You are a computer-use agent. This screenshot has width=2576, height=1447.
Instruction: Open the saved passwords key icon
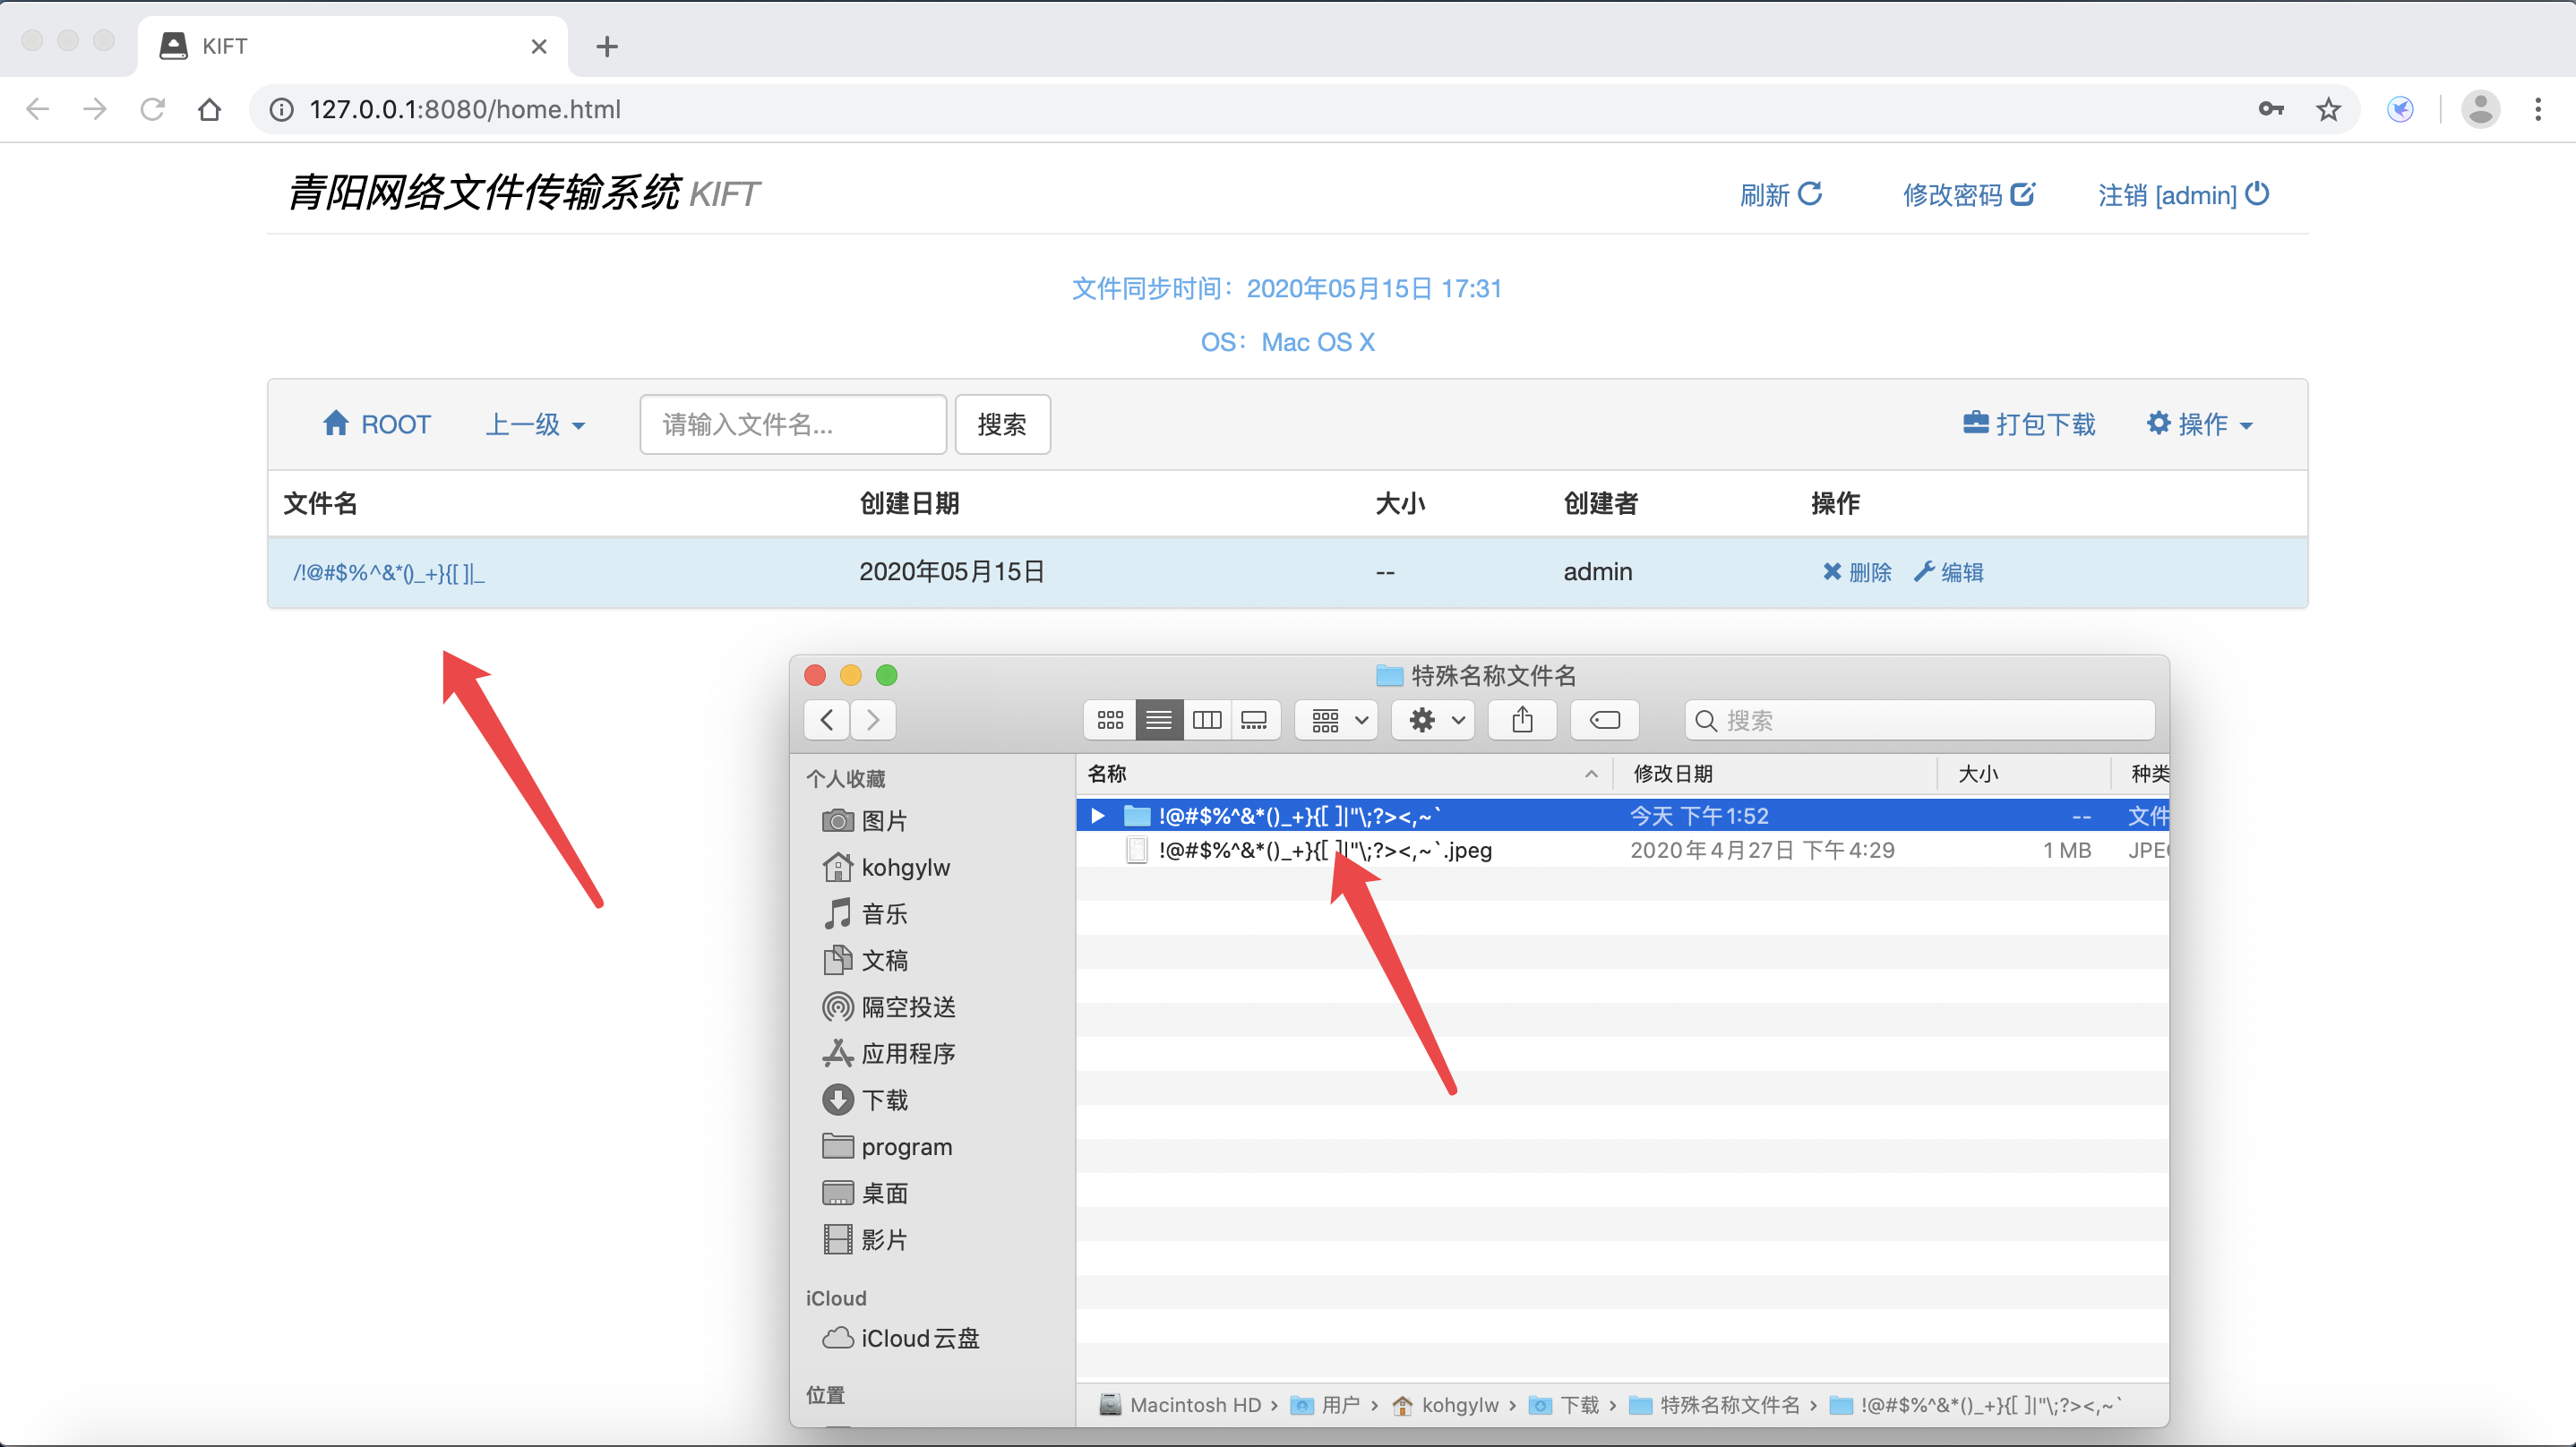pyautogui.click(x=2270, y=109)
